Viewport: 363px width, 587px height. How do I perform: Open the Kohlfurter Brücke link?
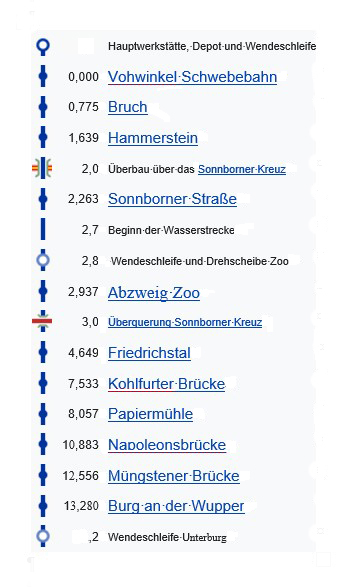(167, 384)
